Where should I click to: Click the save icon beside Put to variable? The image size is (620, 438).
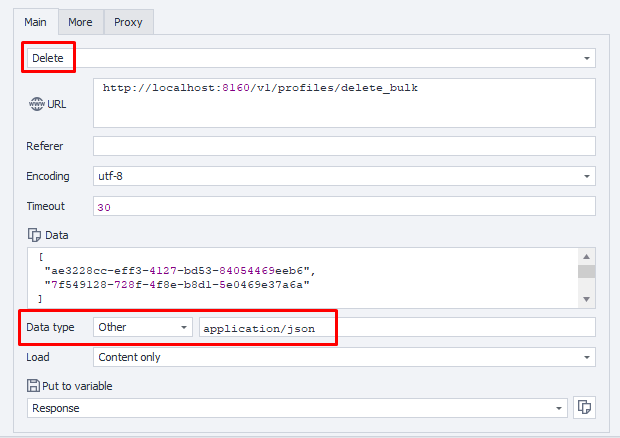34,386
